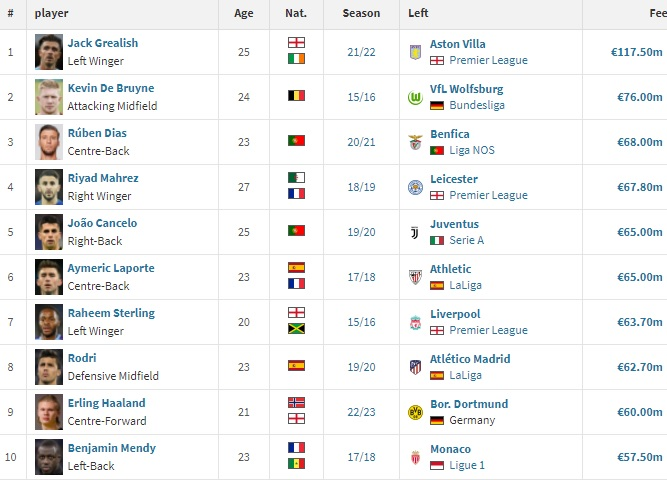The image size is (667, 480).
Task: Click the Premier League link under Aston Villa
Action: (x=488, y=60)
